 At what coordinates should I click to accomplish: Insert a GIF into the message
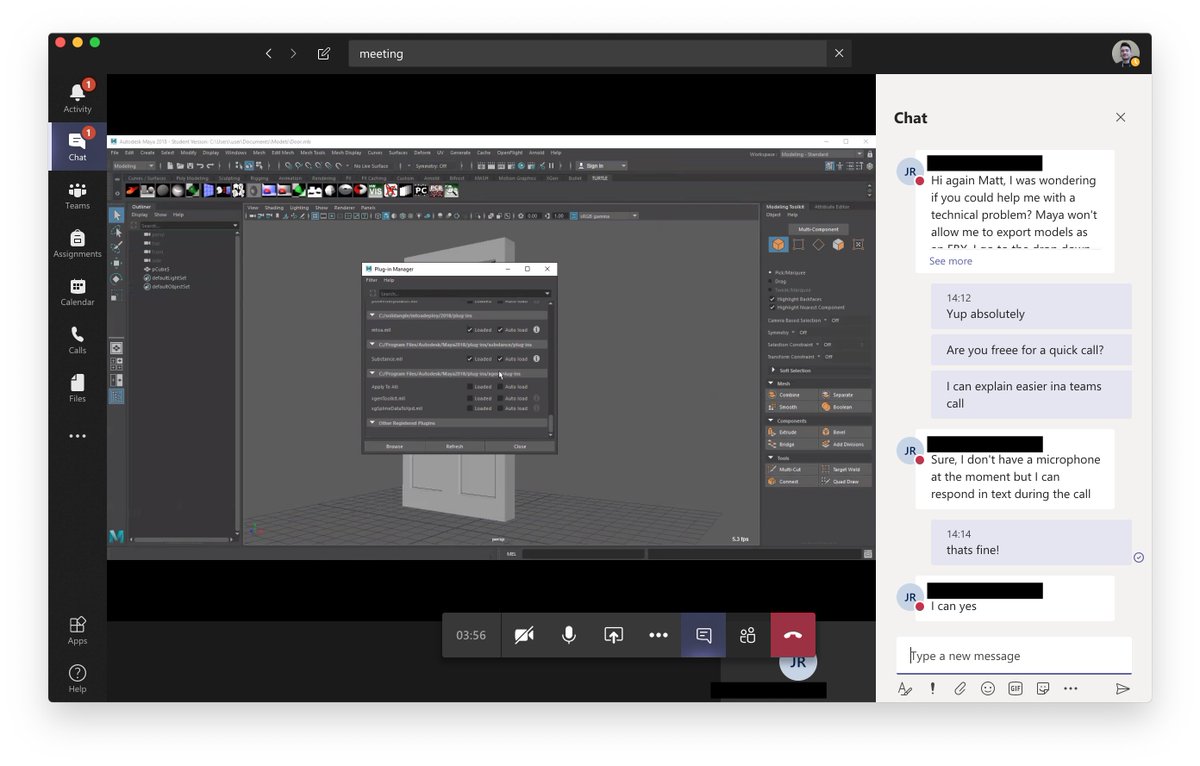1015,689
